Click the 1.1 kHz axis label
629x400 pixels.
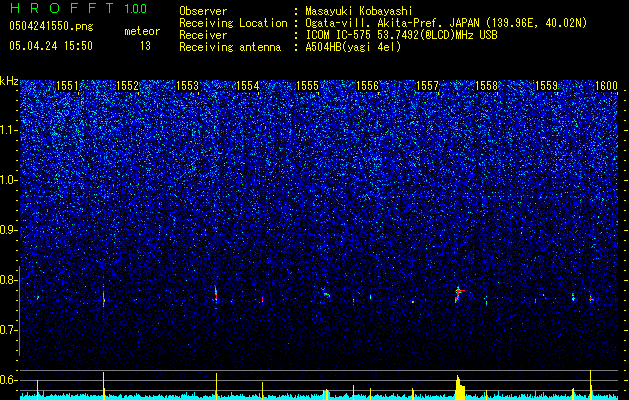click(8, 130)
